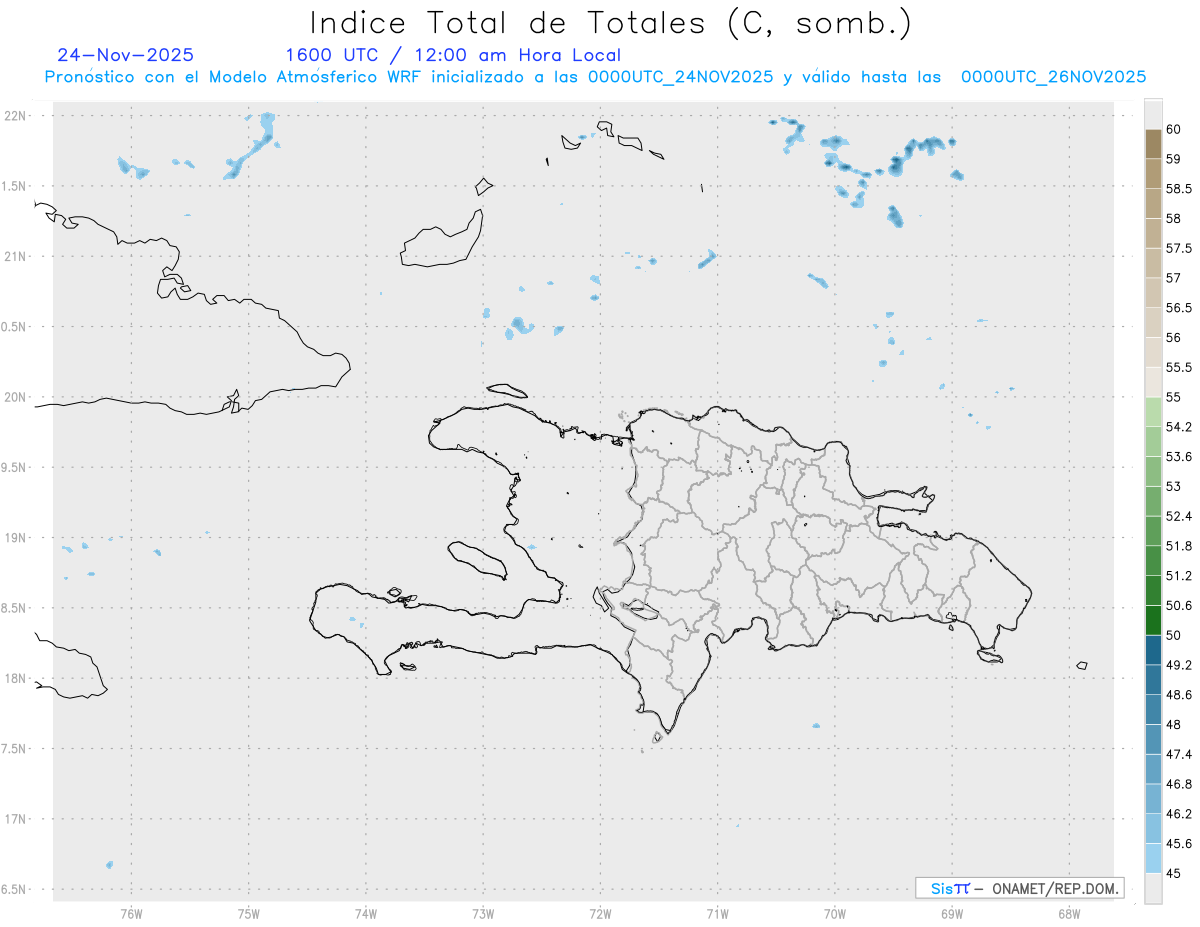Click the latitude label '20N'
Image resolution: width=1200 pixels, height=927 pixels.
[17, 397]
